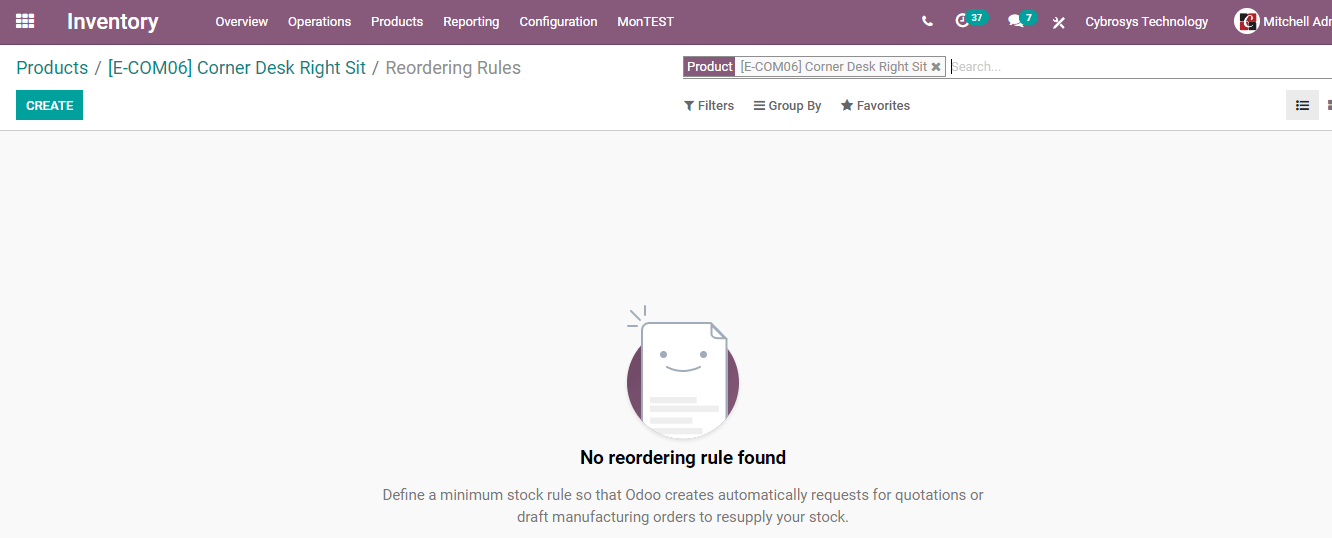Image resolution: width=1332 pixels, height=538 pixels.
Task: Open the Group By dropdown
Action: 787,106
